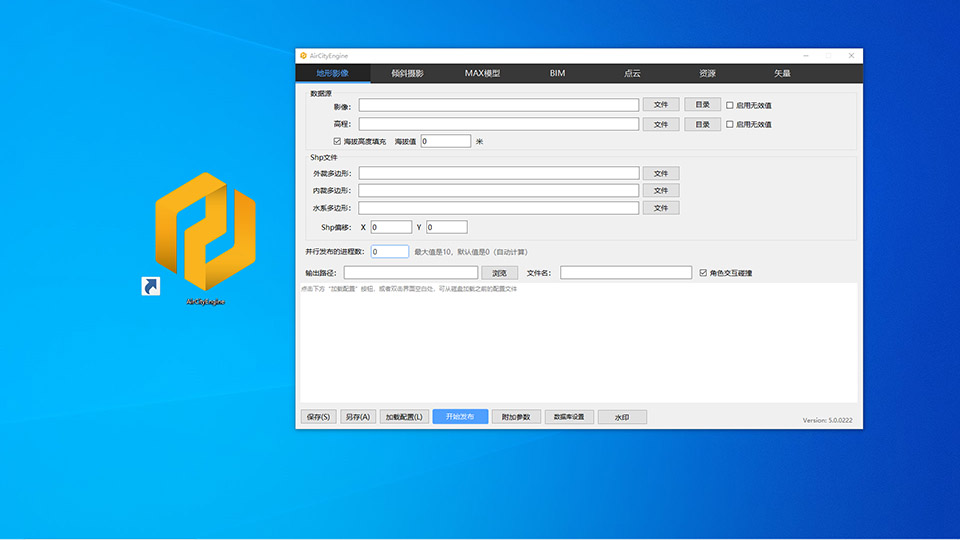Focus the 外裁多边形 input field
Screen dimensions: 960x540
tap(499, 173)
